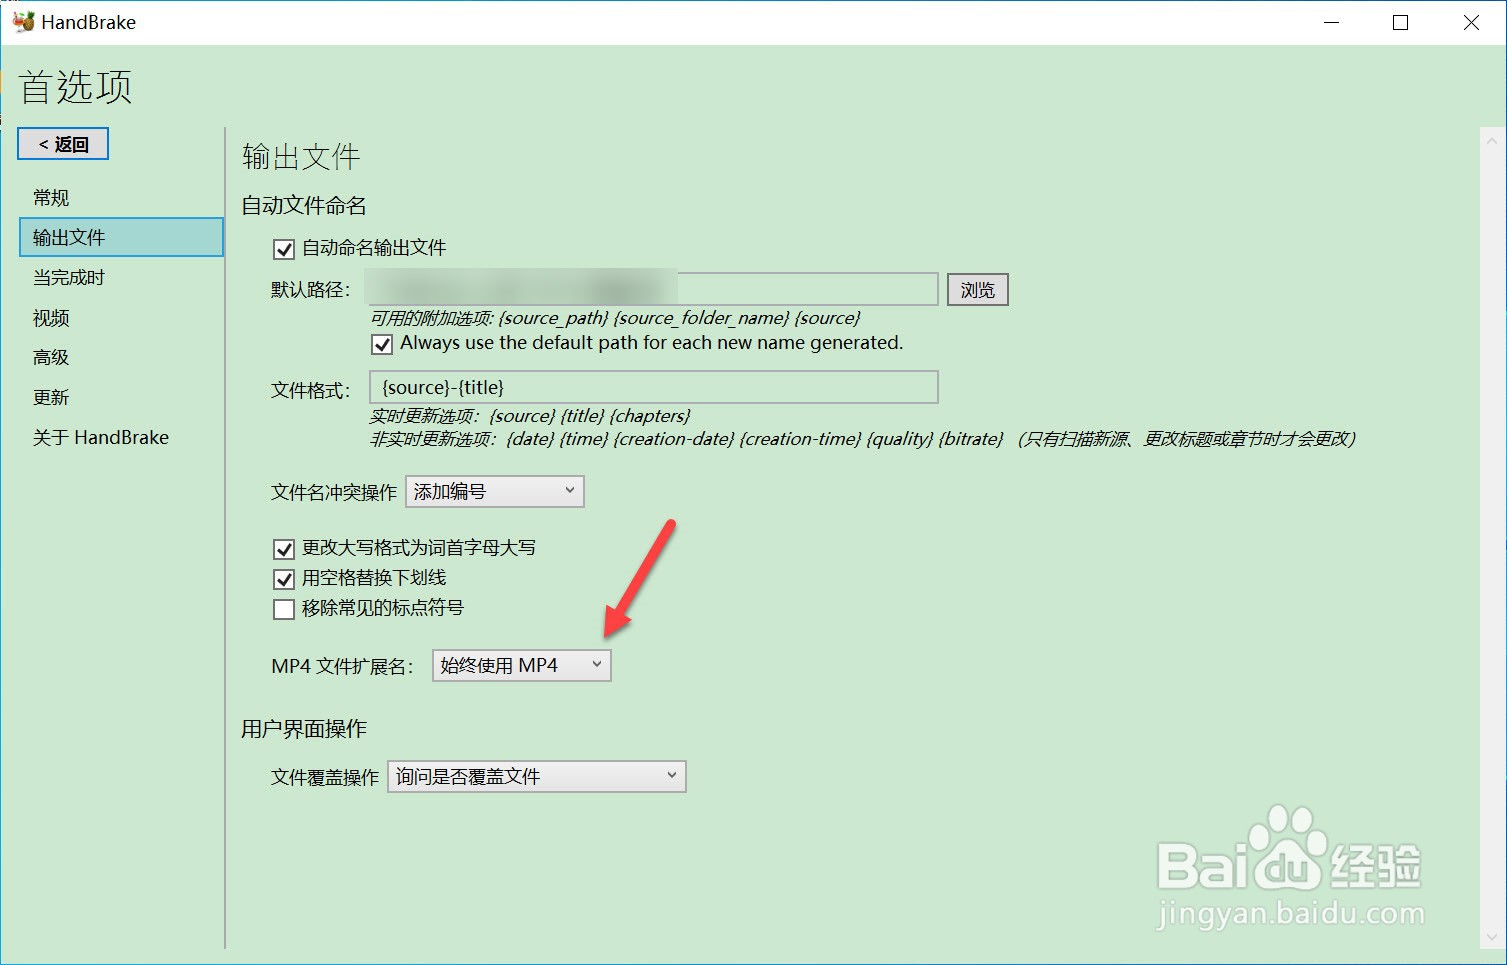Click the 非实时更新选项 hint line
Screen dimensions: 1507x965
pos(863,439)
